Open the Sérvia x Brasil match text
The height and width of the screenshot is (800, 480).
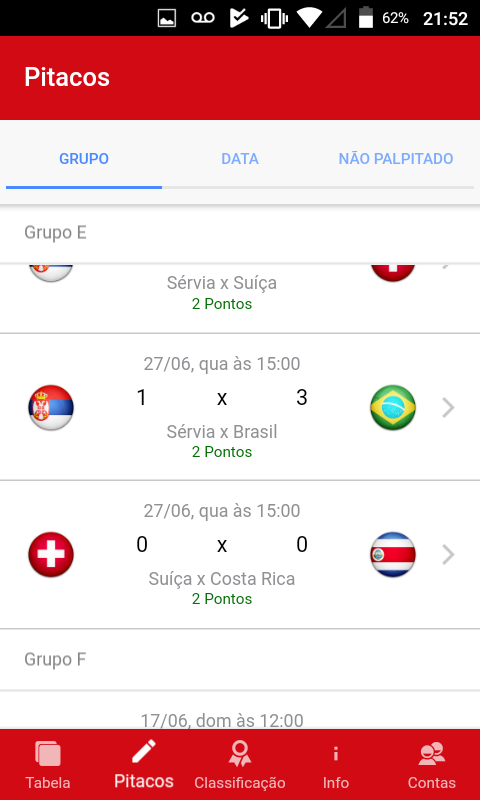(222, 432)
